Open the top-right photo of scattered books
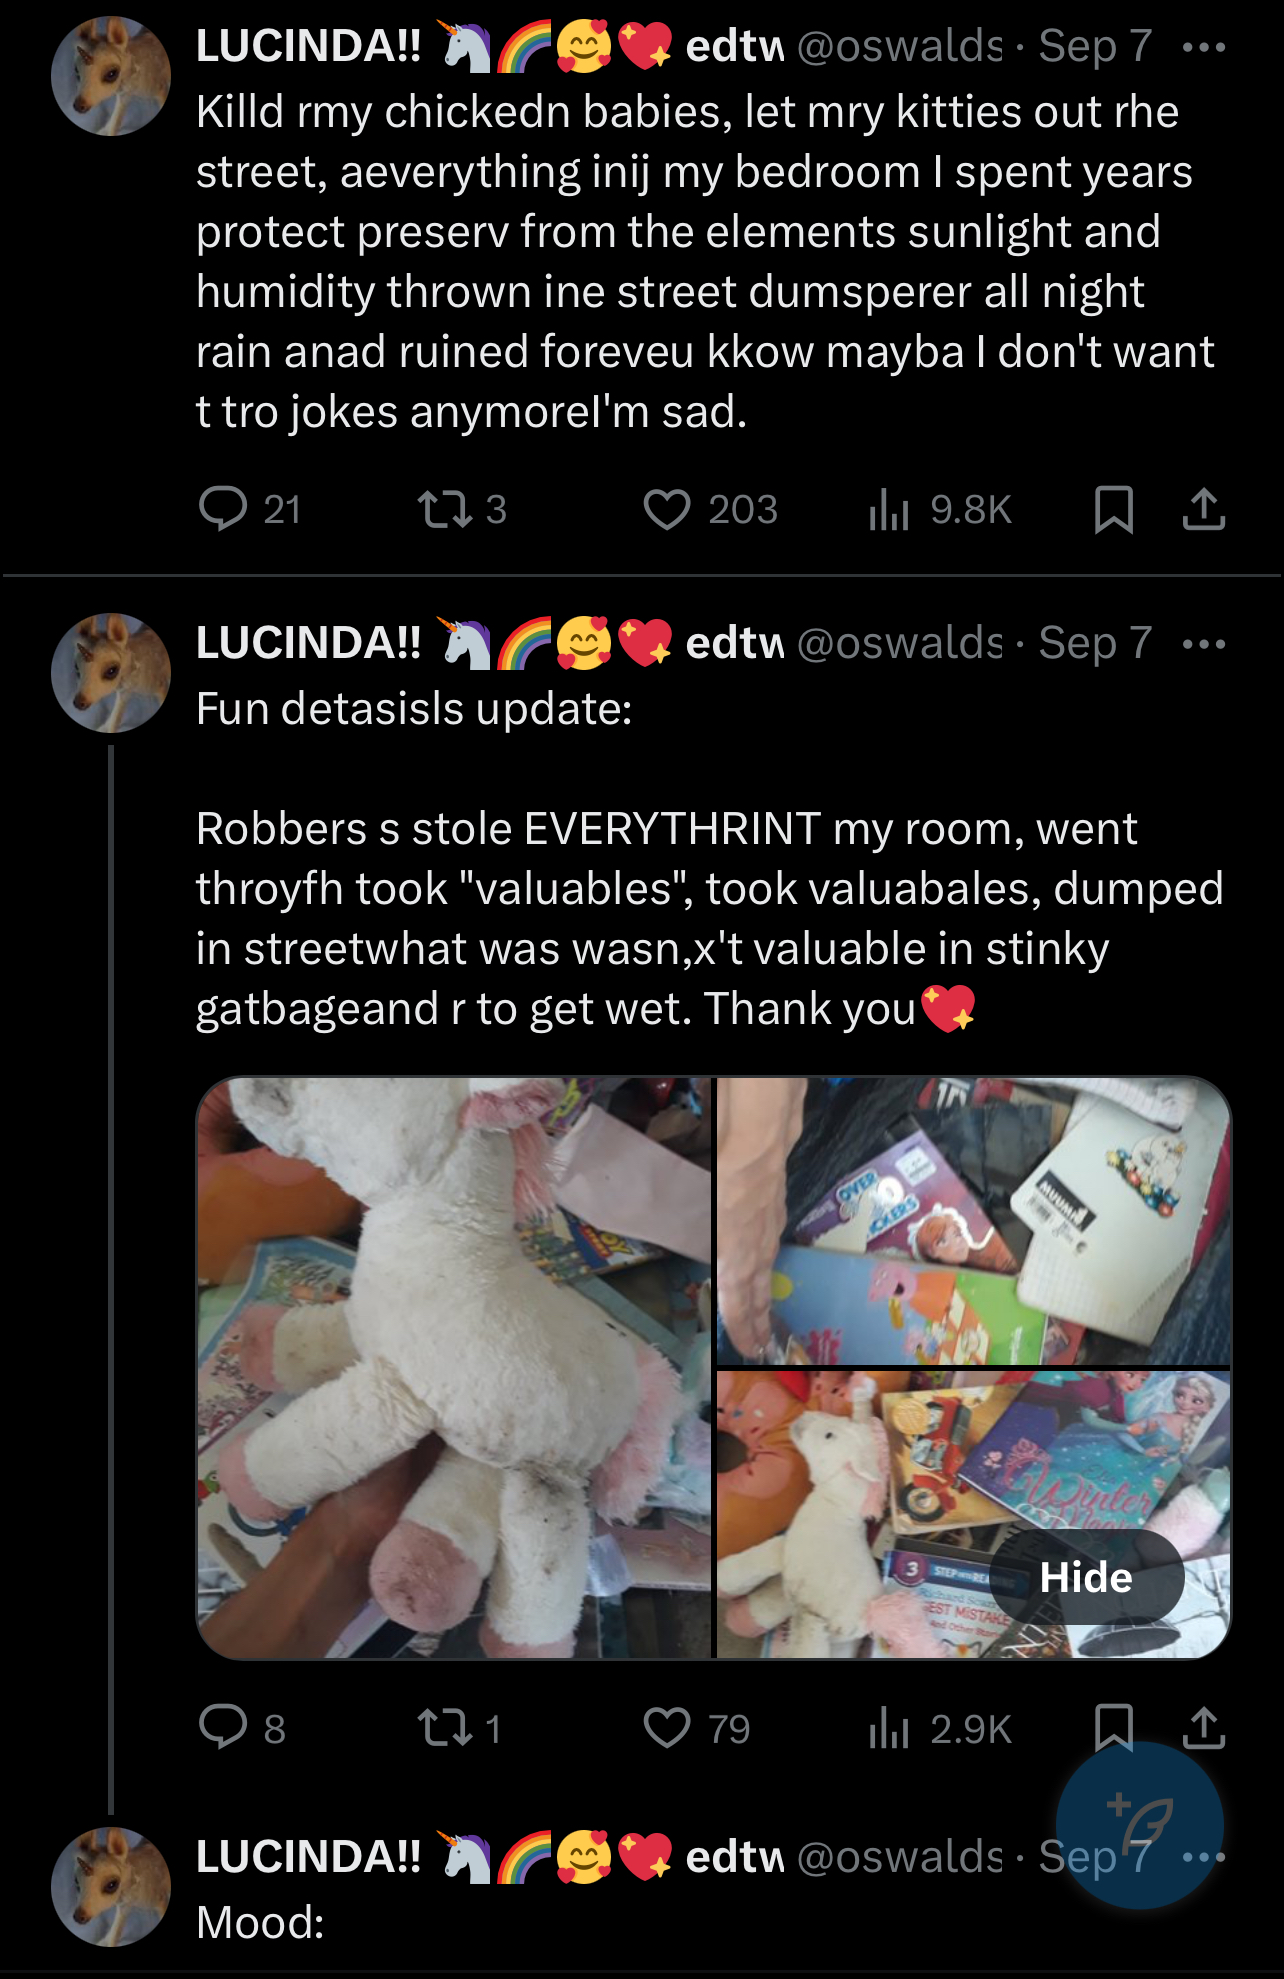Image resolution: width=1284 pixels, height=1979 pixels. pyautogui.click(x=974, y=1221)
